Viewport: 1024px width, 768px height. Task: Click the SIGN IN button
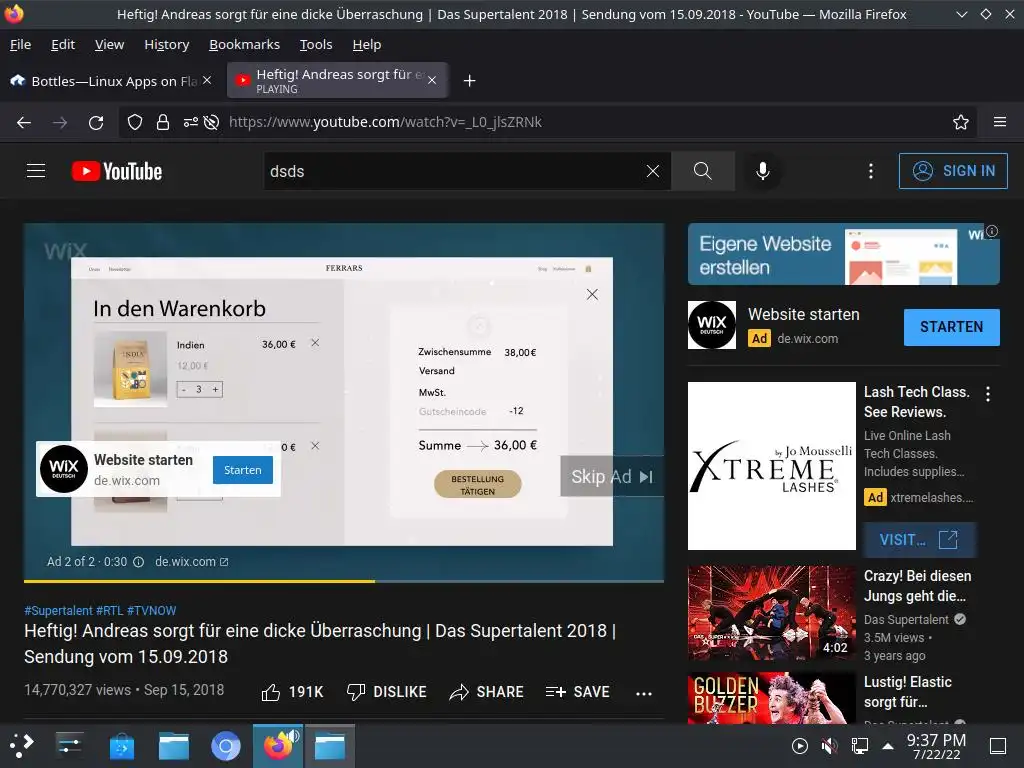953,171
